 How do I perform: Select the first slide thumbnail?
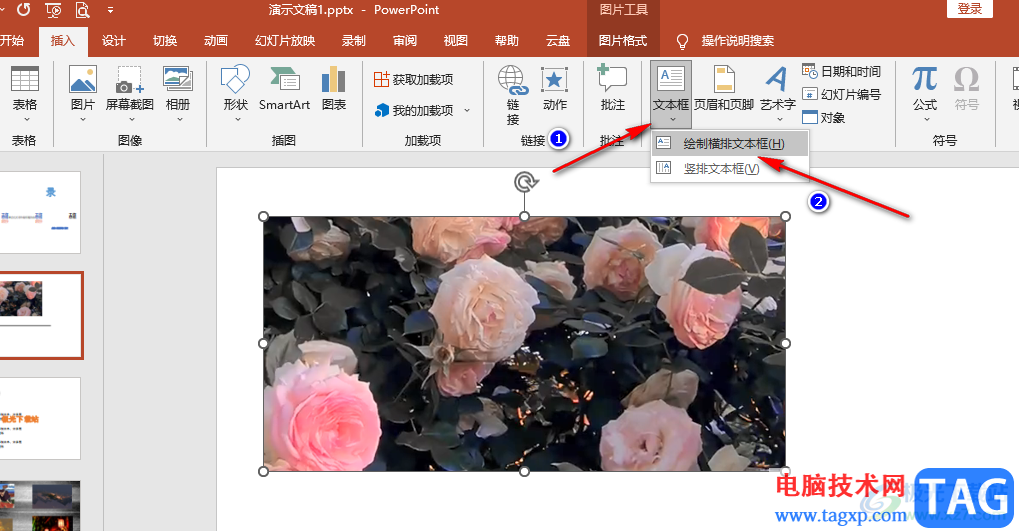(40, 212)
